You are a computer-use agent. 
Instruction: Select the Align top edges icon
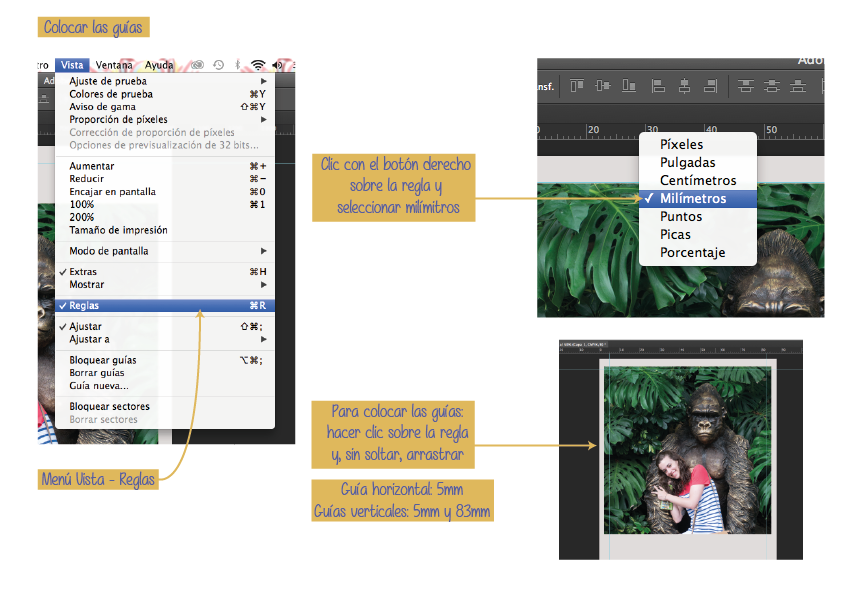[x=577, y=86]
